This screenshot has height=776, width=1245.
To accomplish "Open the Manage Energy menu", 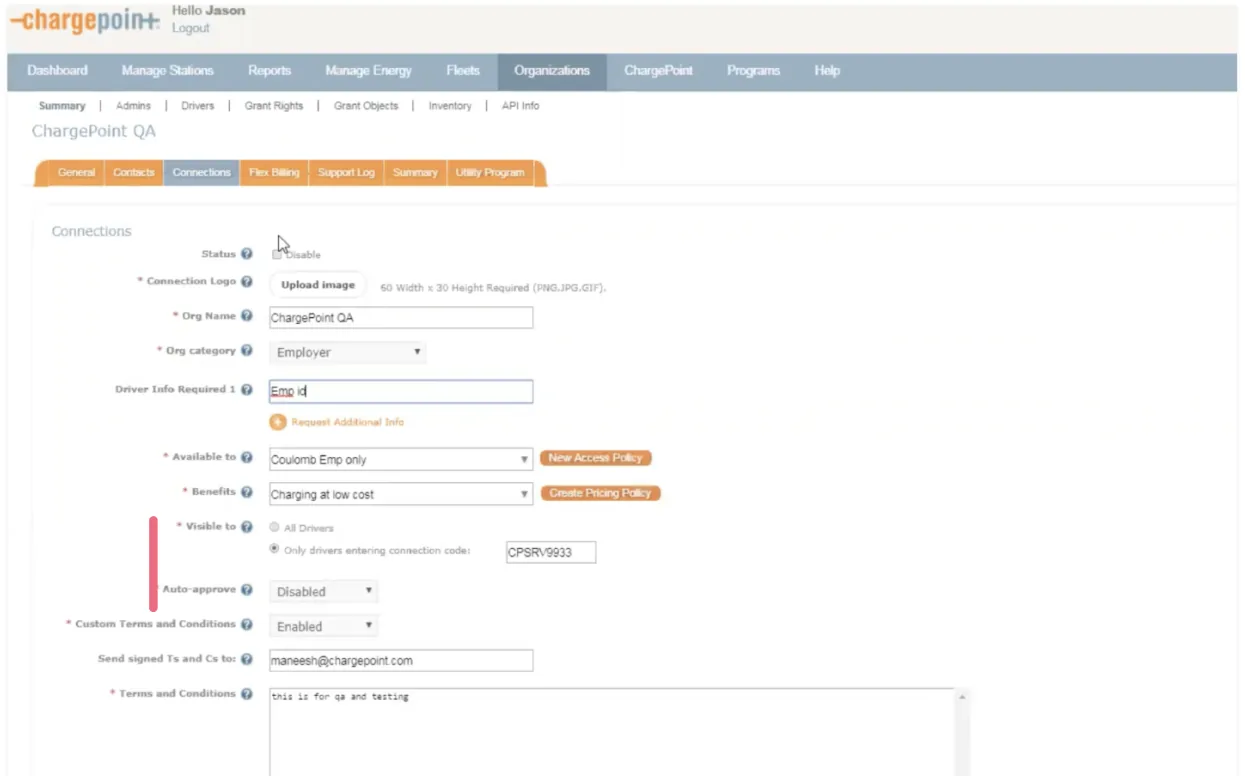I will pos(368,71).
